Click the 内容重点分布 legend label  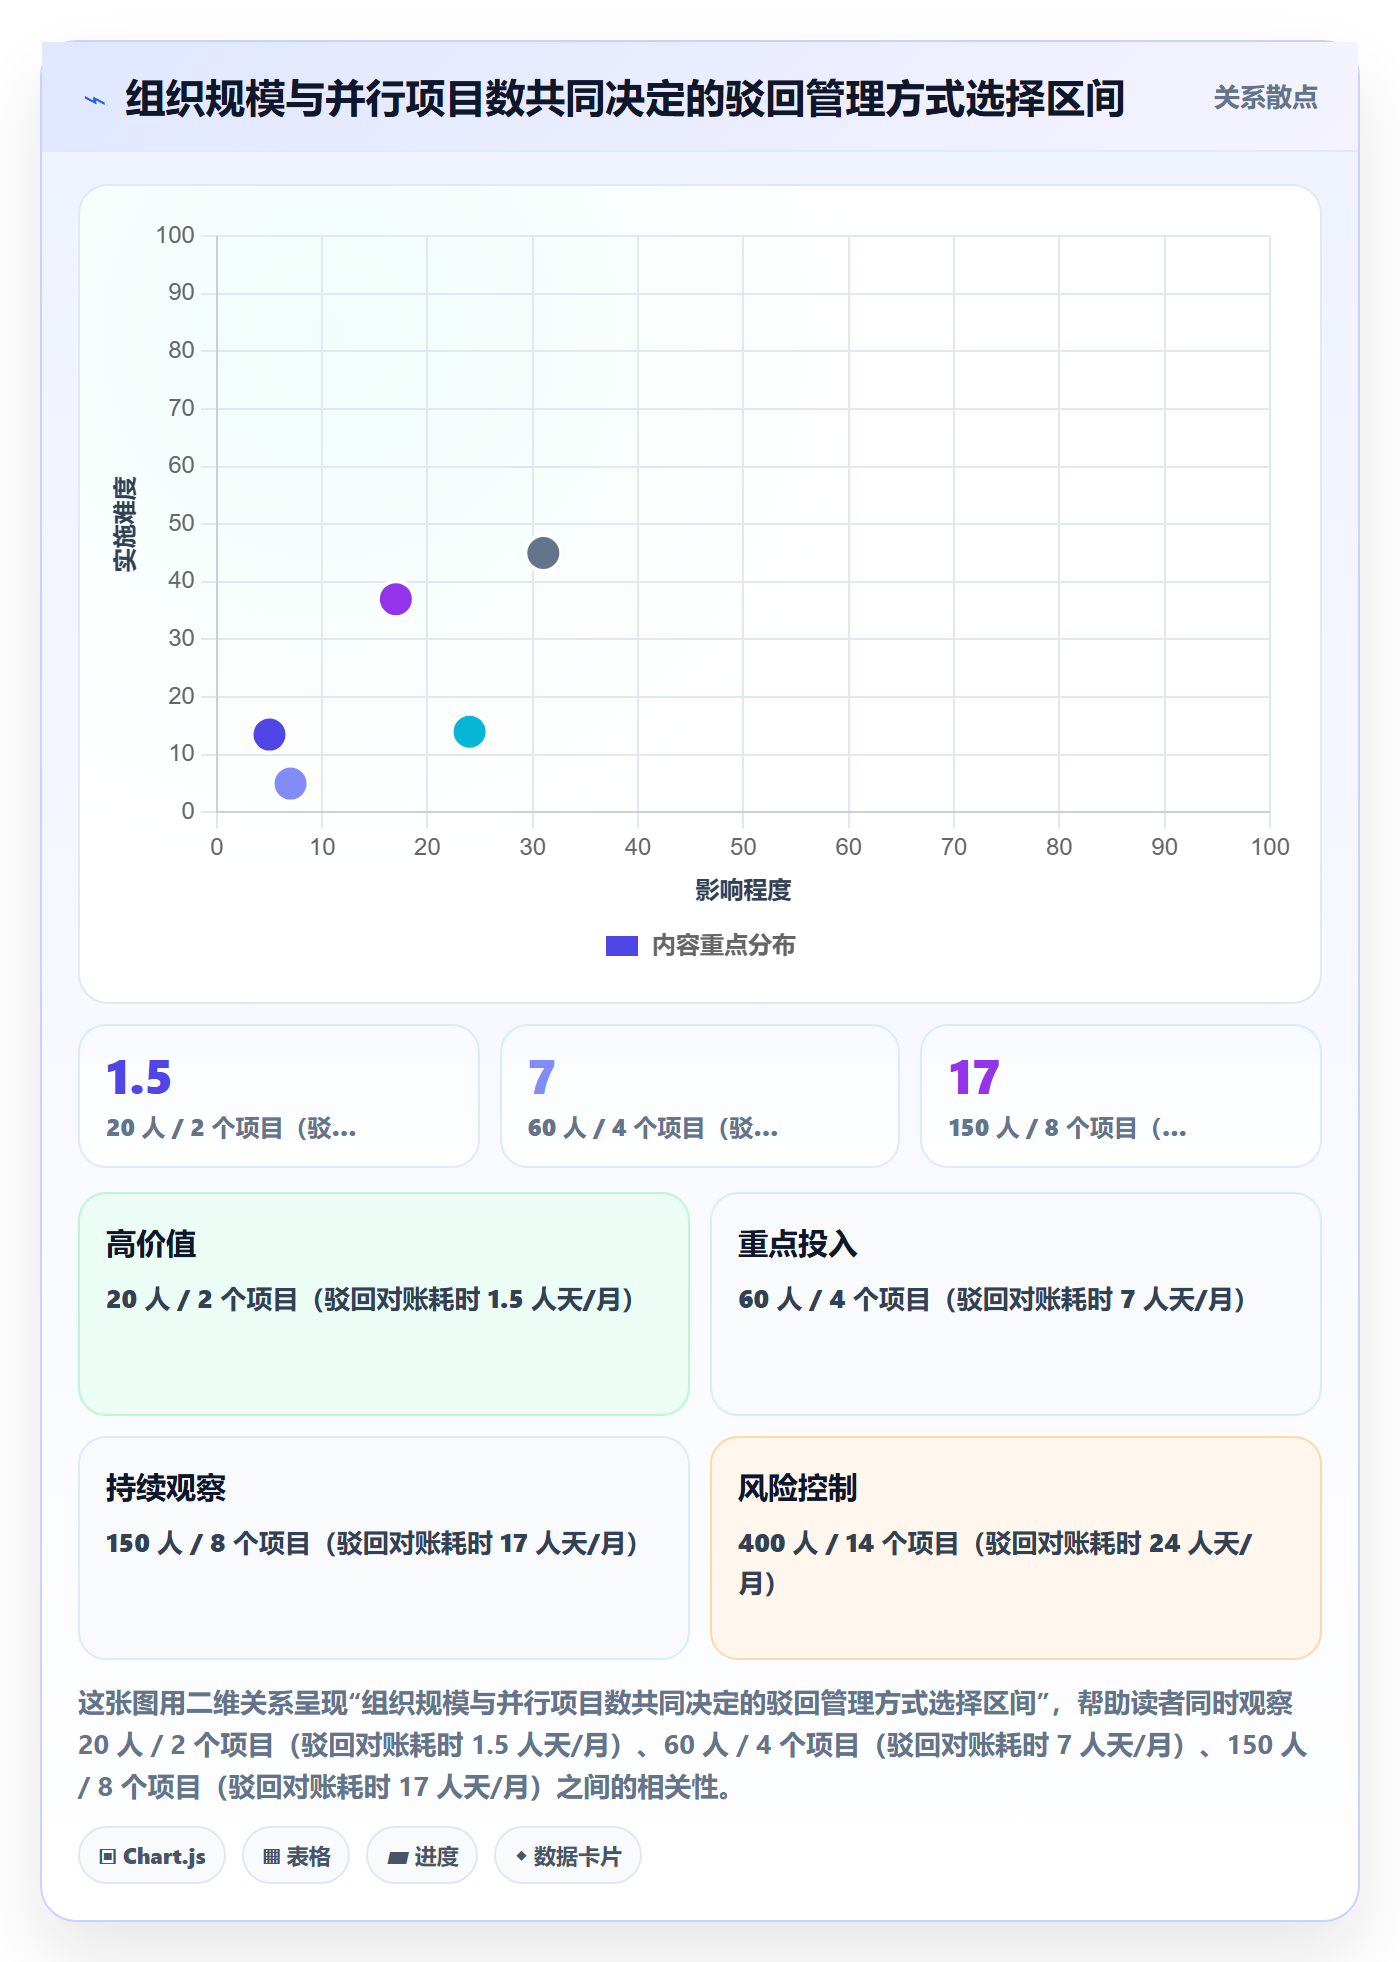[723, 946]
